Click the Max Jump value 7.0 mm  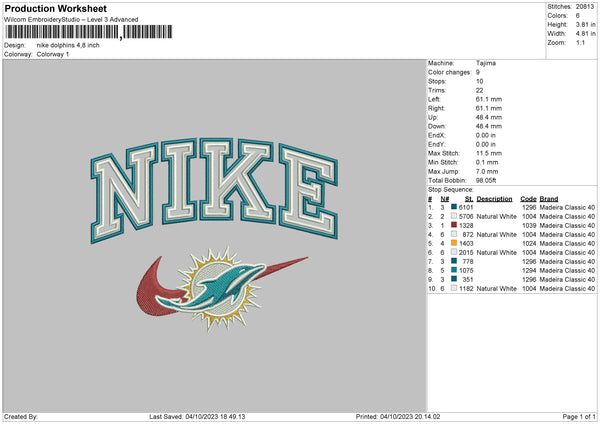pos(487,171)
